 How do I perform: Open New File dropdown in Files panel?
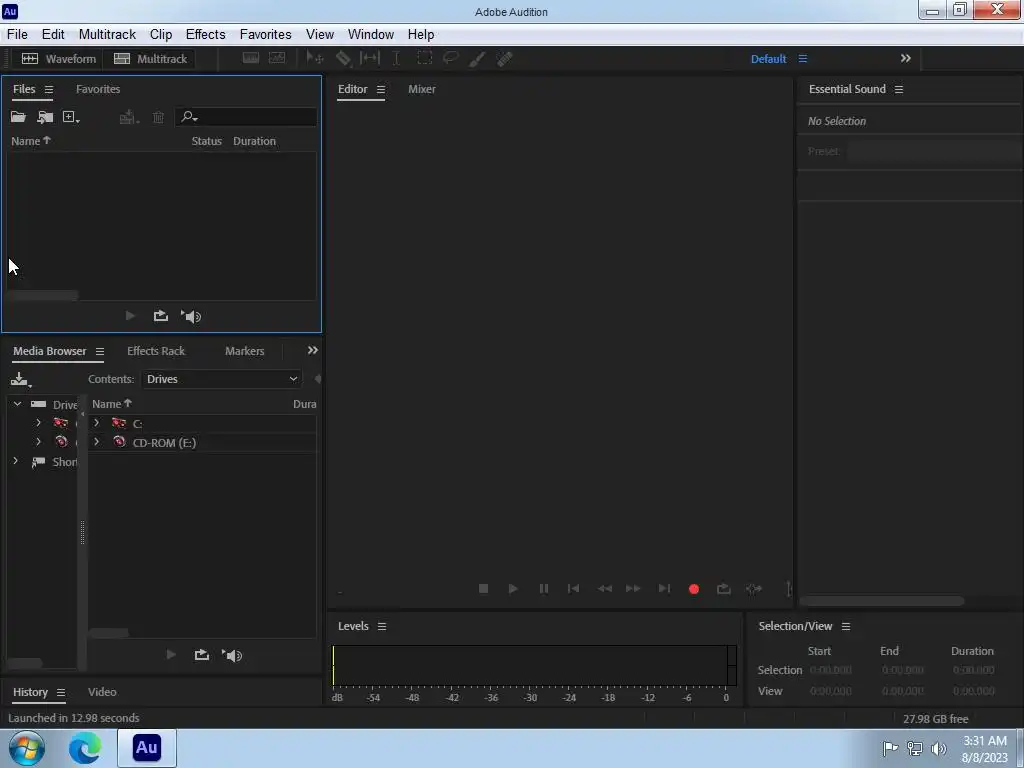pyautogui.click(x=71, y=117)
